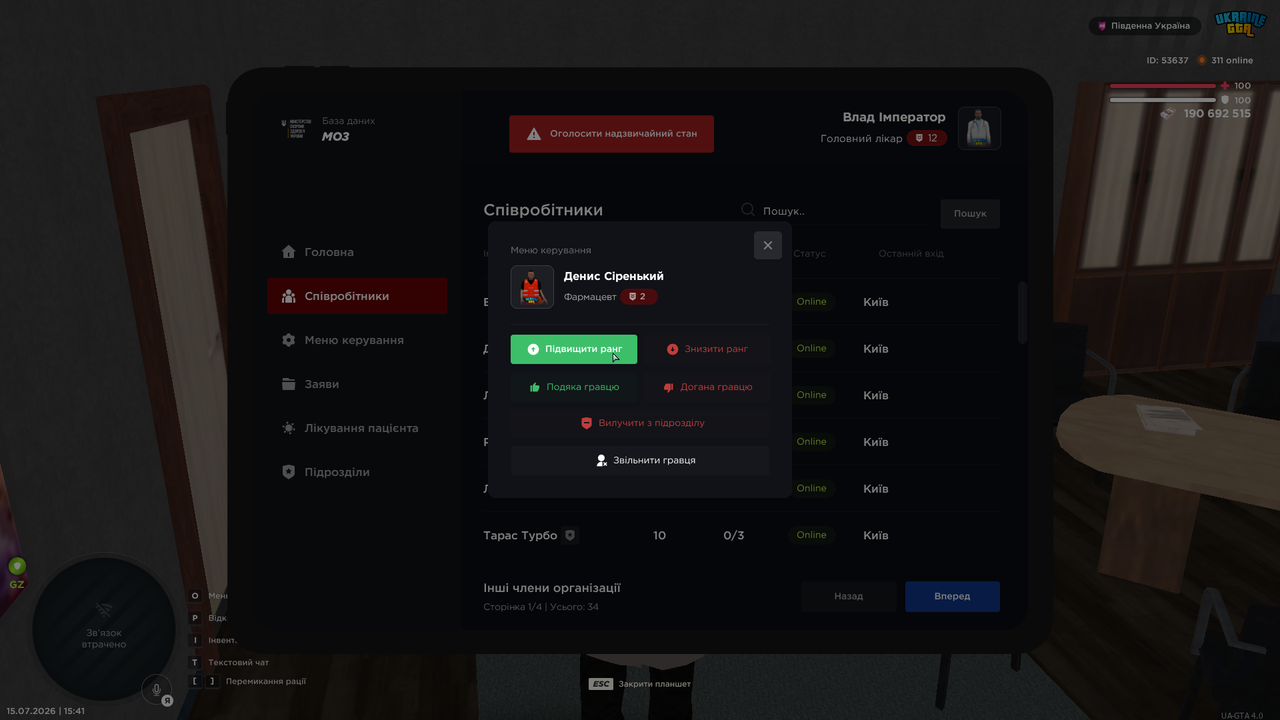Click the gear icon beside Меню керування

(289, 340)
